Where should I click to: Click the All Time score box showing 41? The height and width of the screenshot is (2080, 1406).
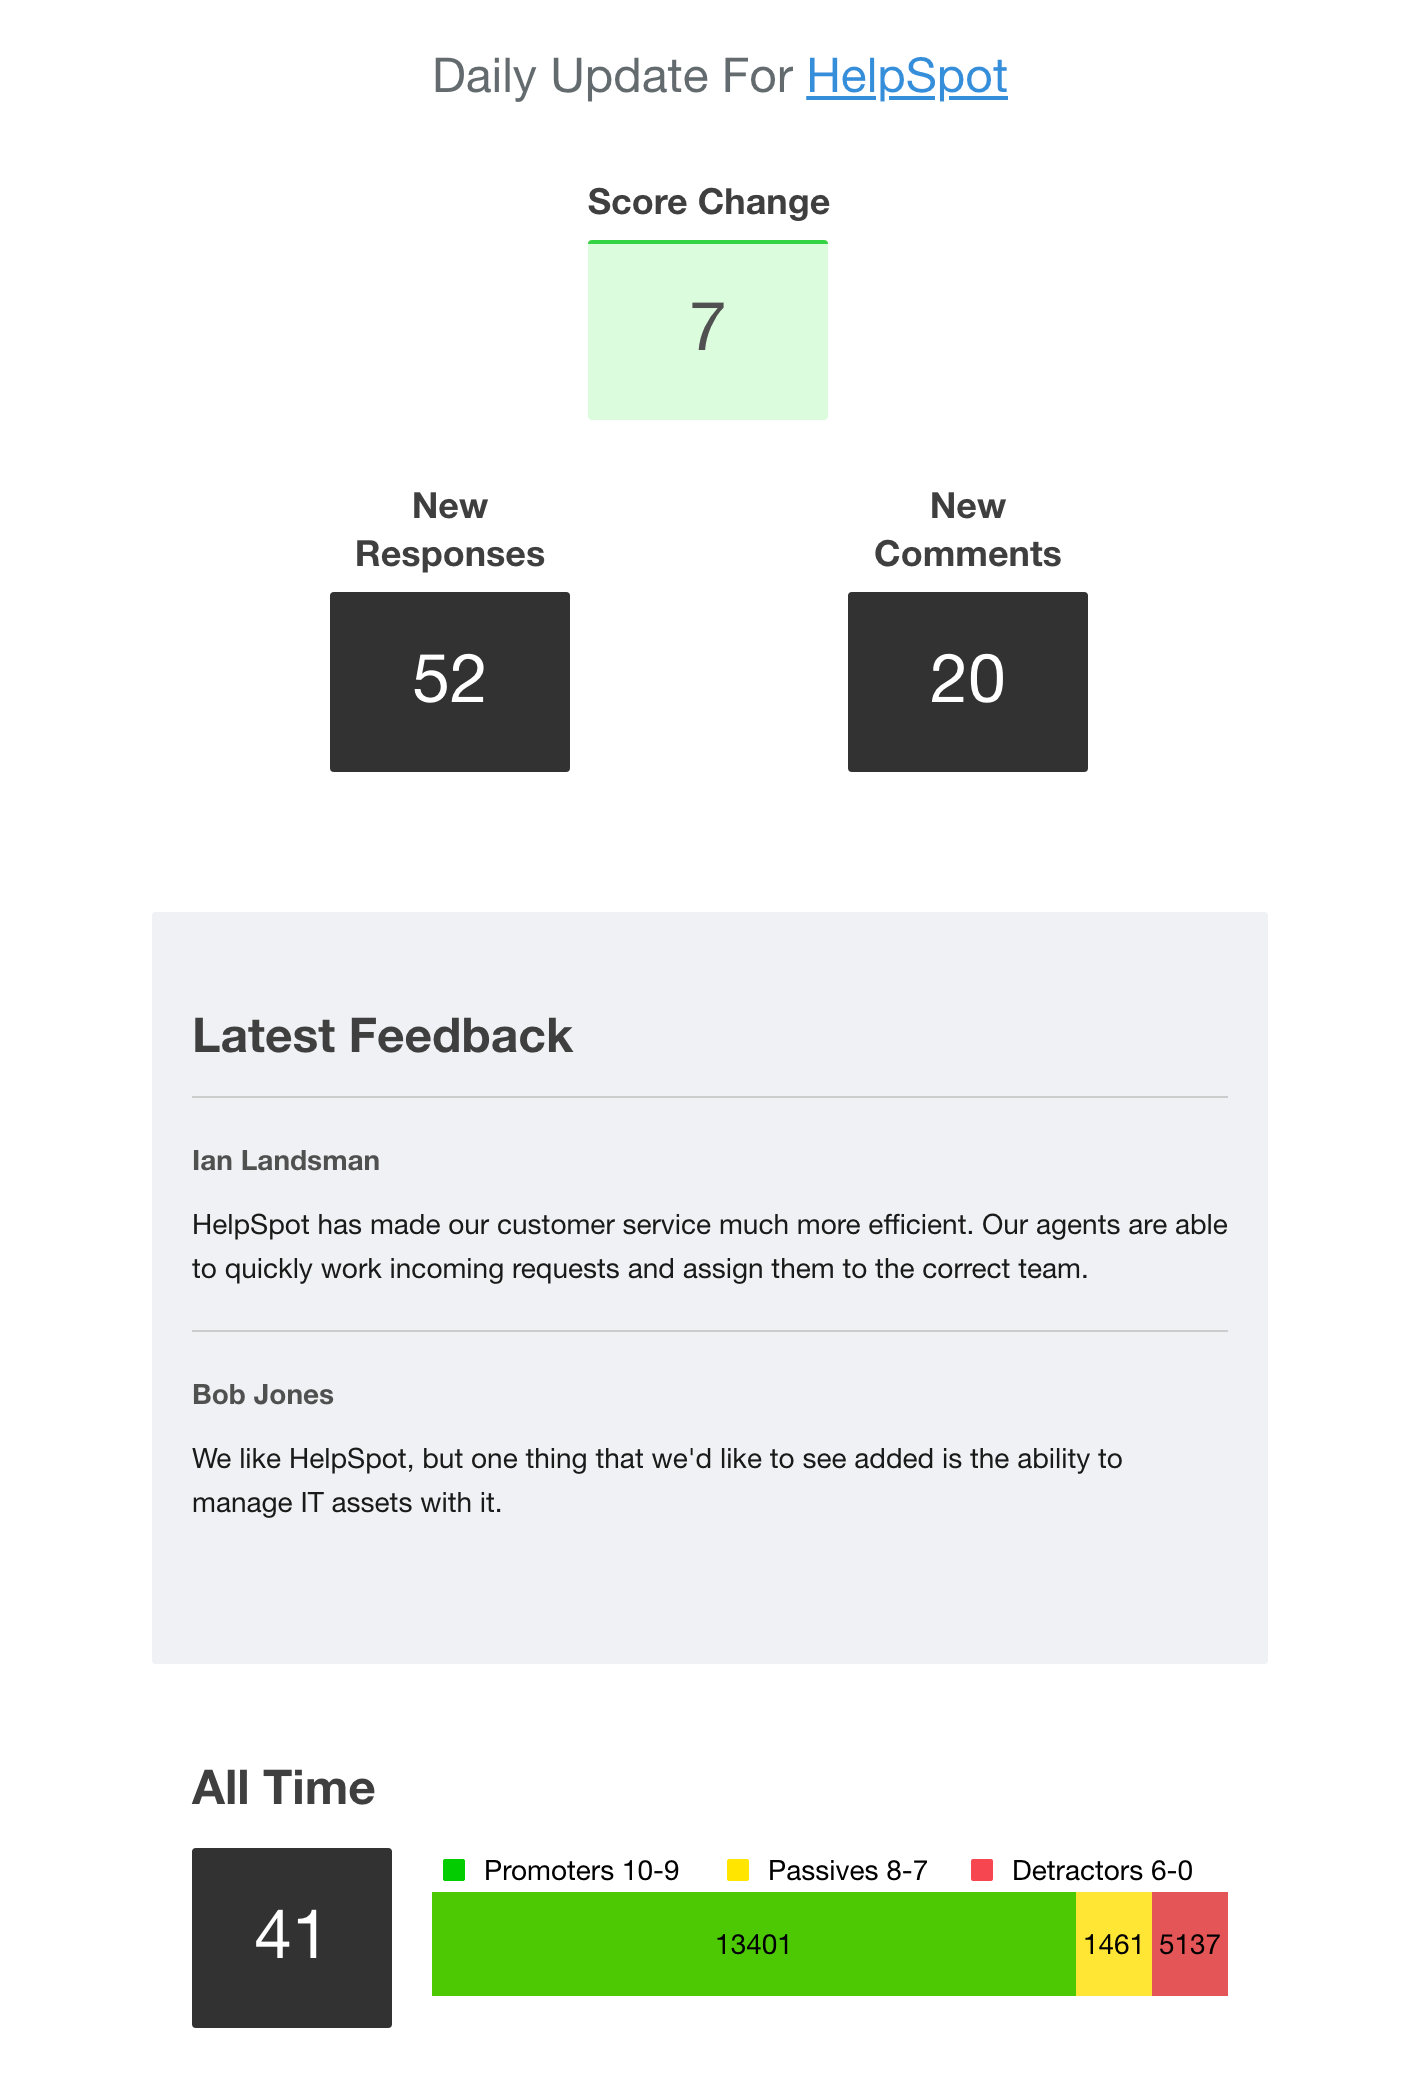291,1937
